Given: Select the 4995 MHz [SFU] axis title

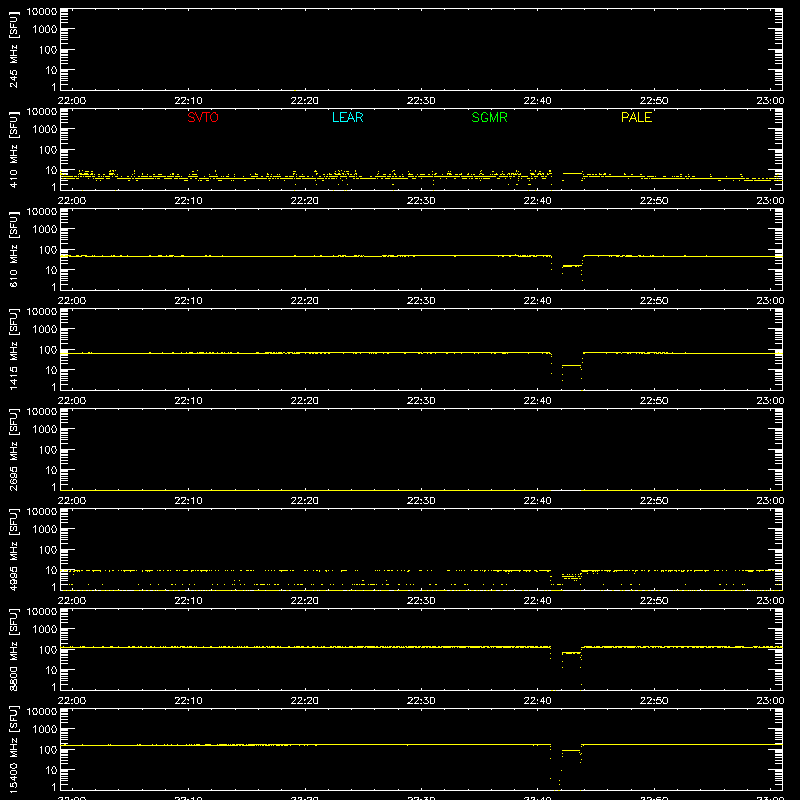Looking at the screenshot, I should tap(14, 549).
